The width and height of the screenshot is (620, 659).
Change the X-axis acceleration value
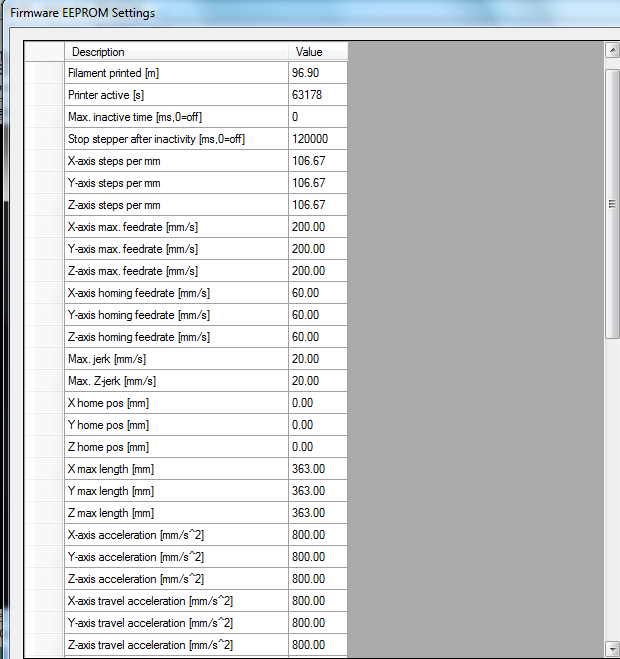[x=317, y=535]
